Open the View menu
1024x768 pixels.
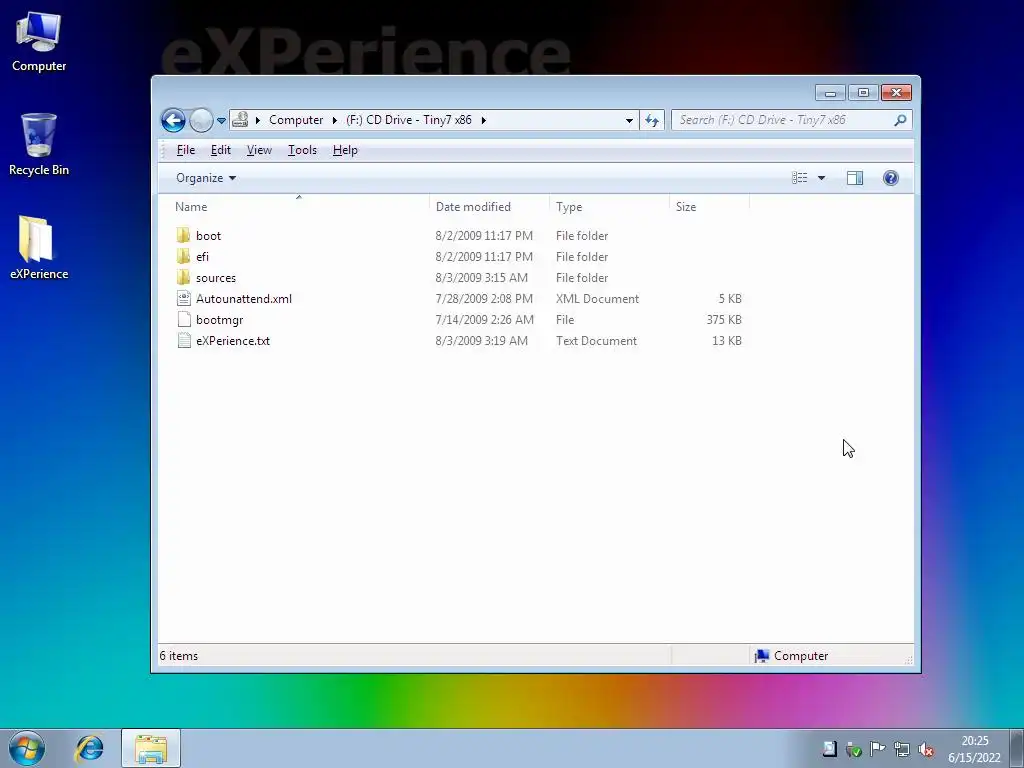coord(259,150)
